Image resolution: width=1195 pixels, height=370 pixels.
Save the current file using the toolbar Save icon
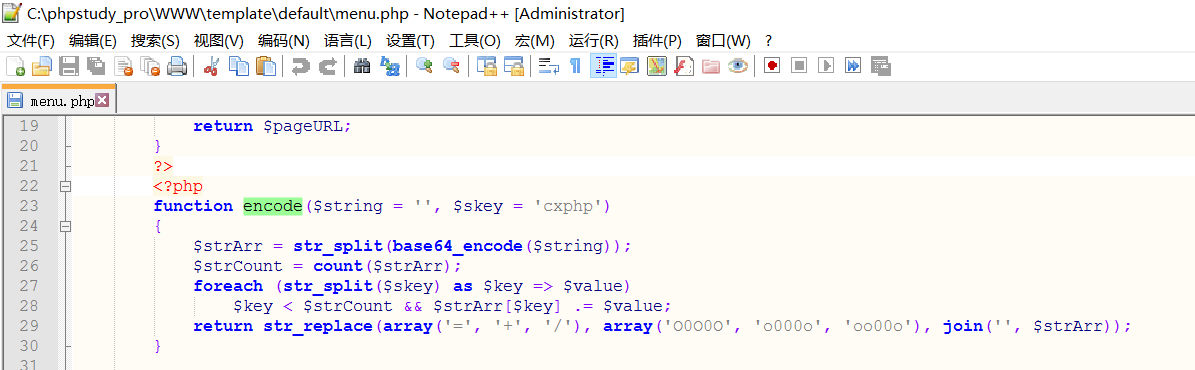(69, 66)
